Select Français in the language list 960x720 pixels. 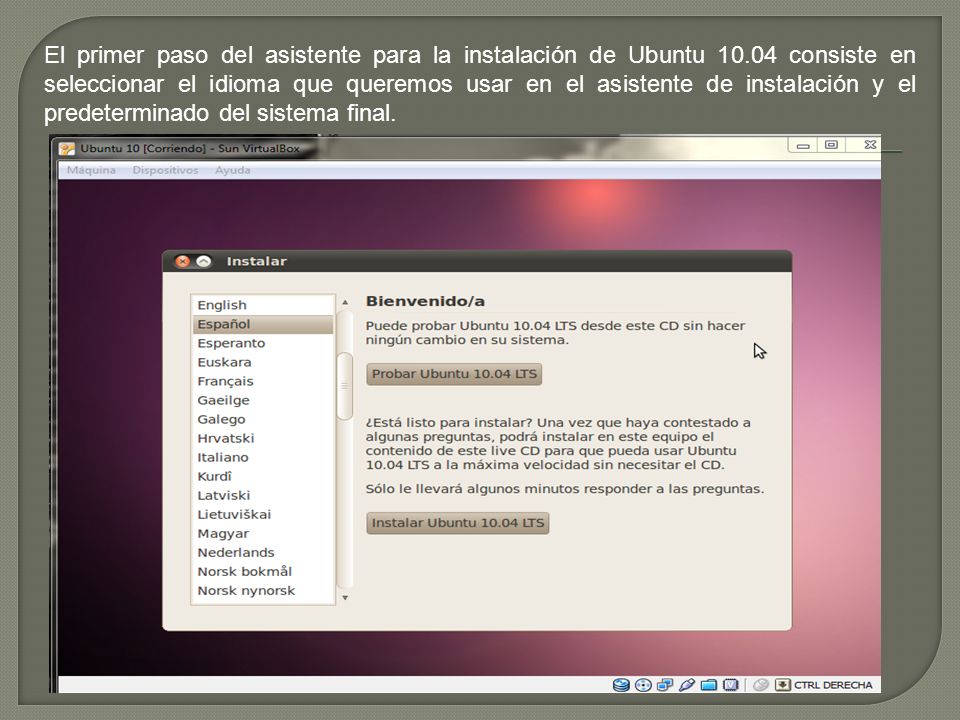(263, 381)
